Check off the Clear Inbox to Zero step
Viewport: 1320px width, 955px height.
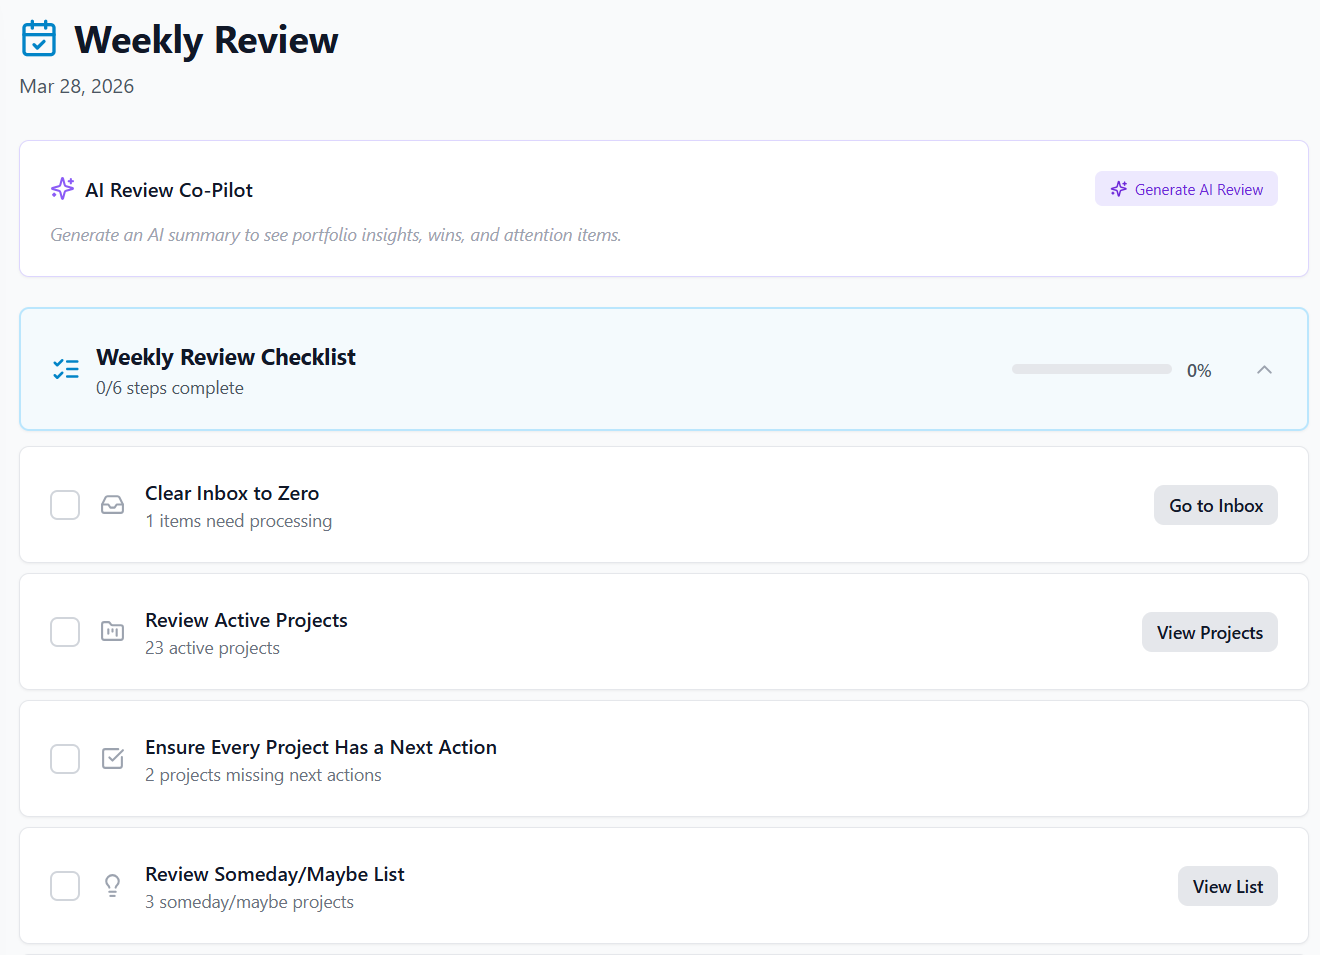pos(64,505)
